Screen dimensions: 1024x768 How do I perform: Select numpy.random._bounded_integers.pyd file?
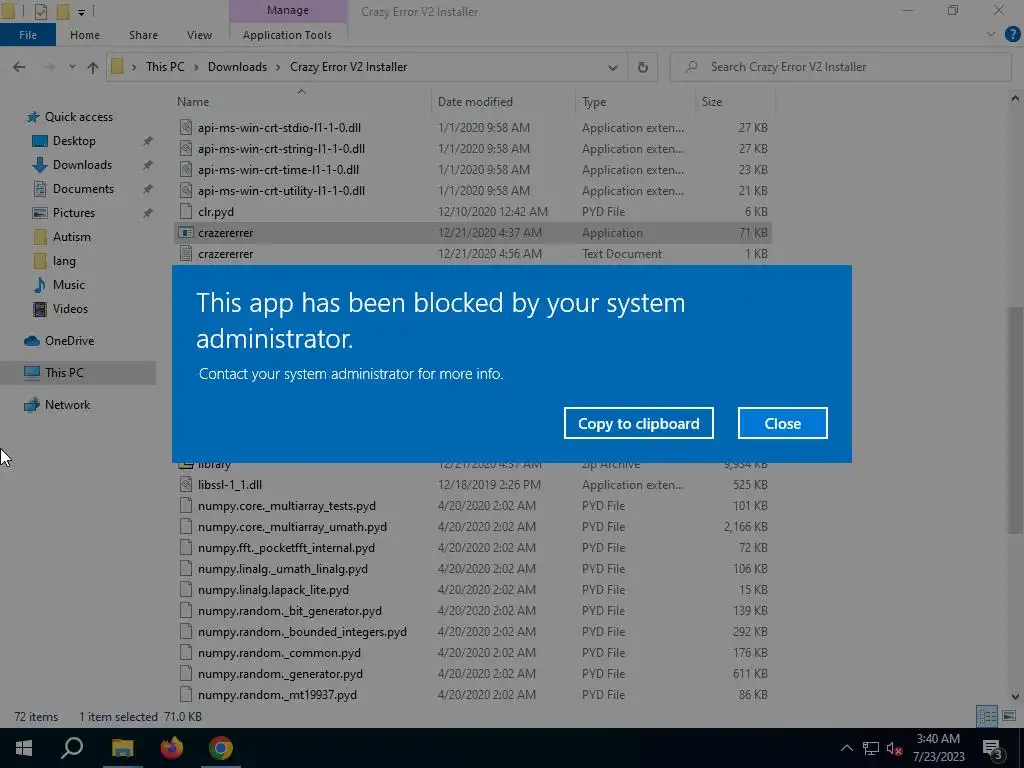[x=302, y=632]
